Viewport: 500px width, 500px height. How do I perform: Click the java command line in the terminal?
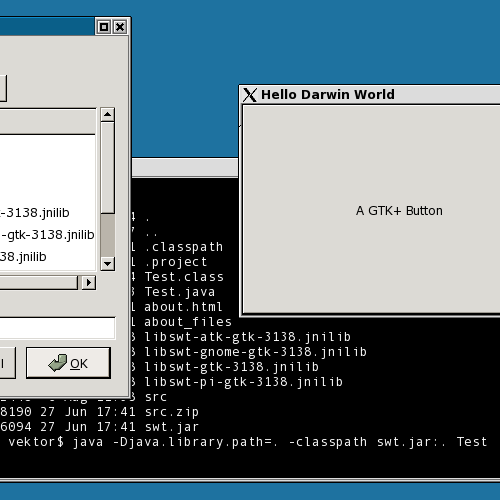click(280, 442)
